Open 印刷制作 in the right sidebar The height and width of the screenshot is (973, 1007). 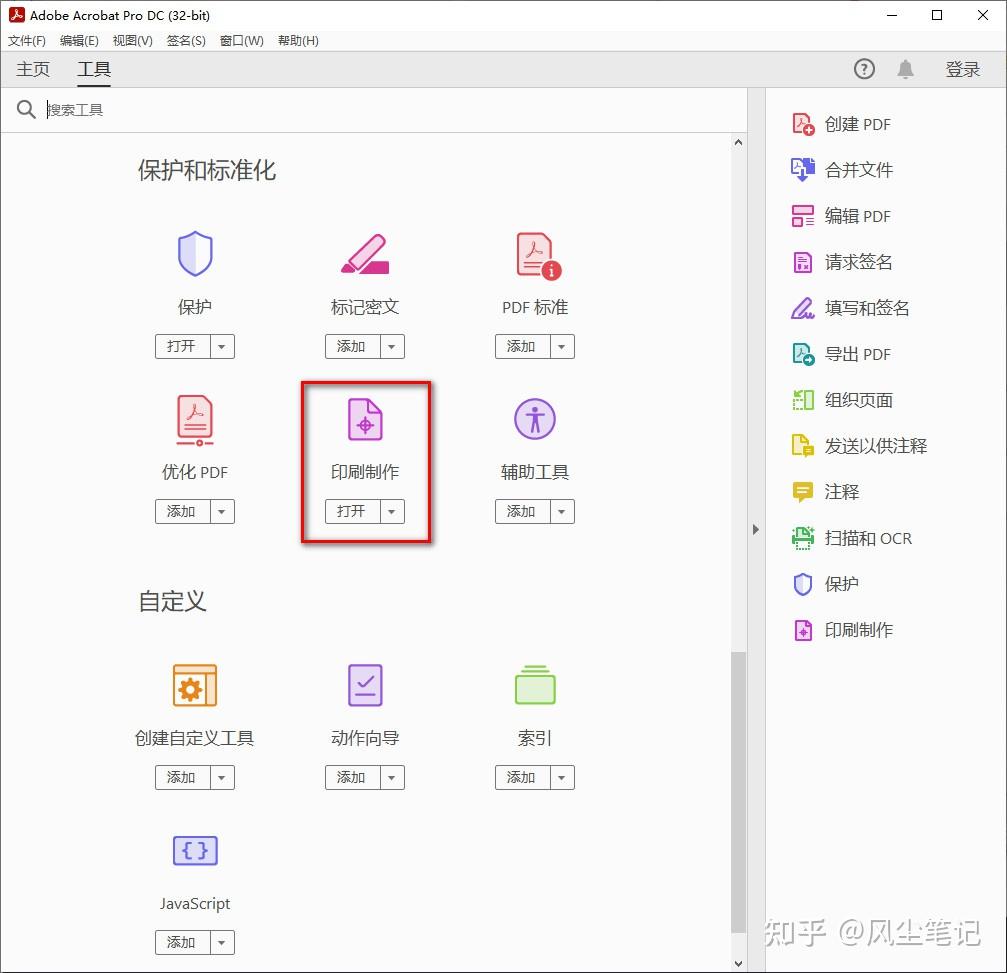pyautogui.click(x=842, y=629)
